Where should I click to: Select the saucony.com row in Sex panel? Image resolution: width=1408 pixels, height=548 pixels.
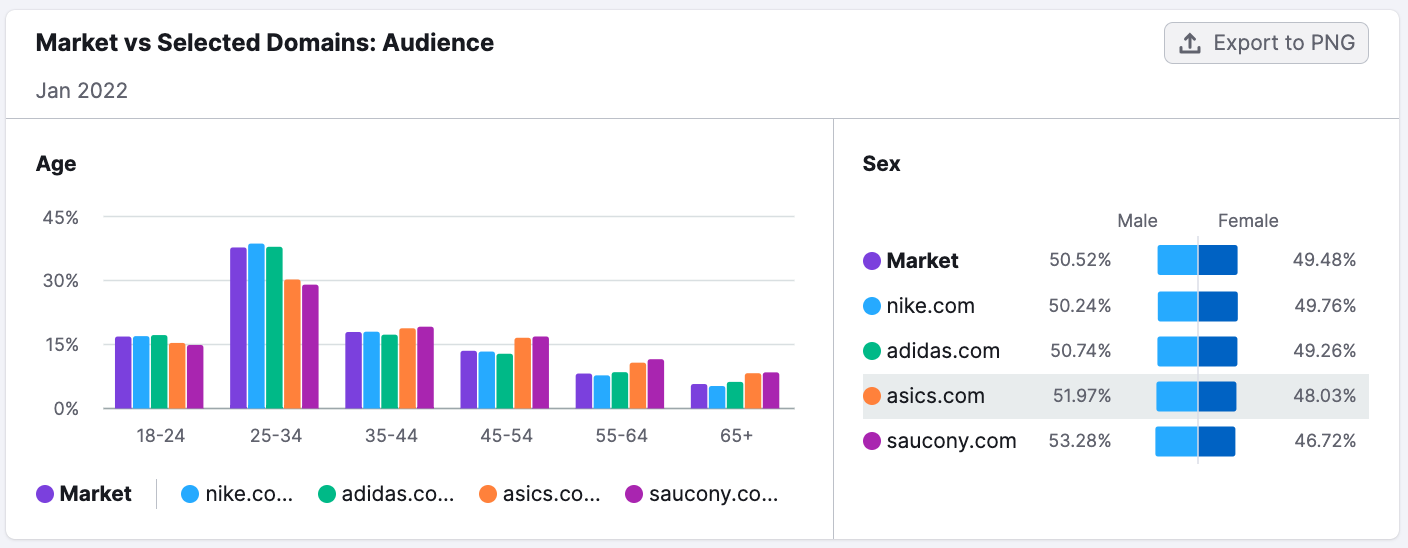pos(951,441)
